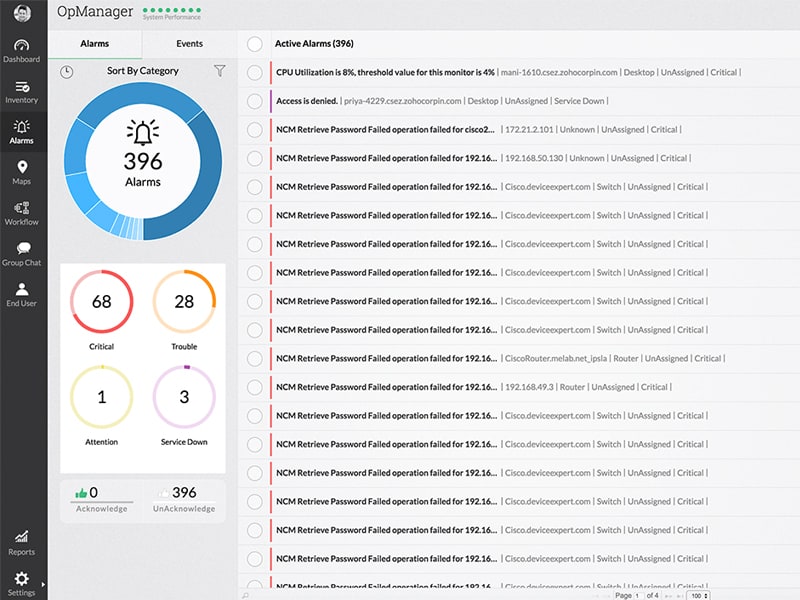Click the clock icon beside Sort By Category
The image size is (800, 600).
coord(66,72)
